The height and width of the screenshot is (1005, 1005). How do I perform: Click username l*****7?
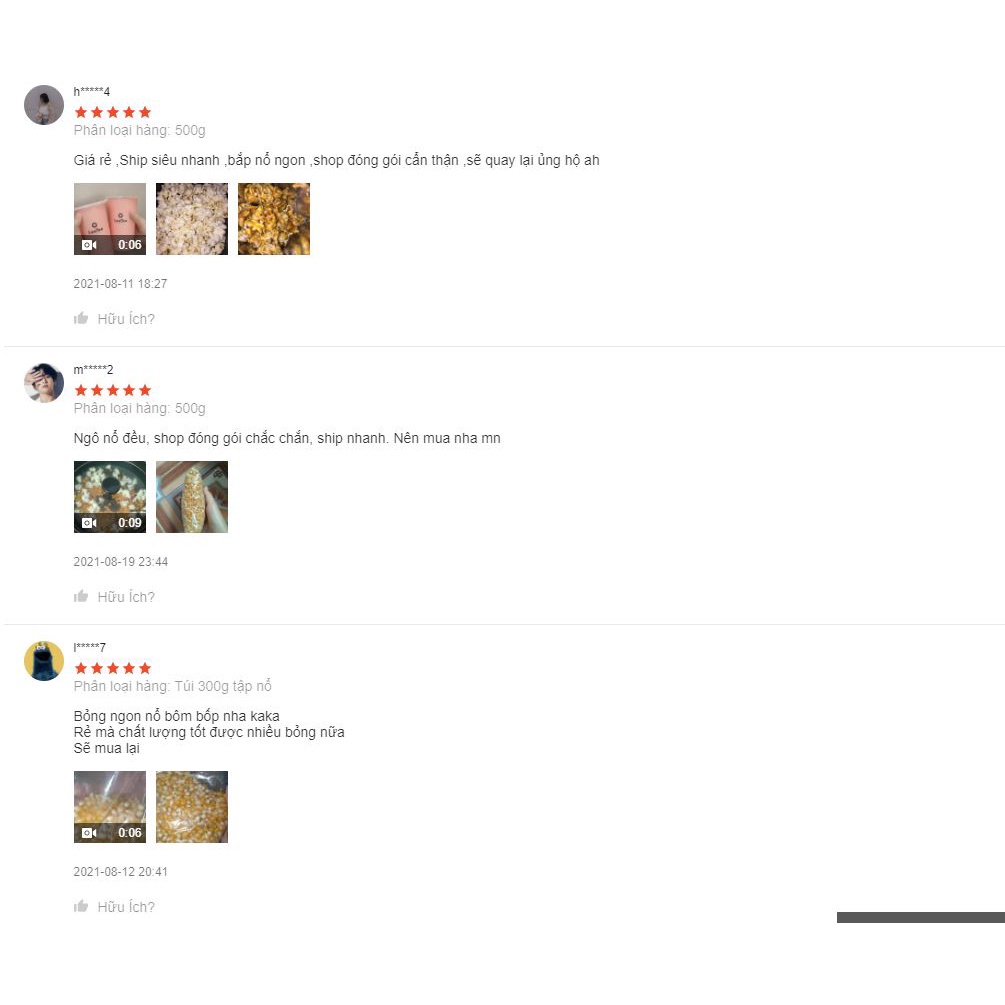90,647
